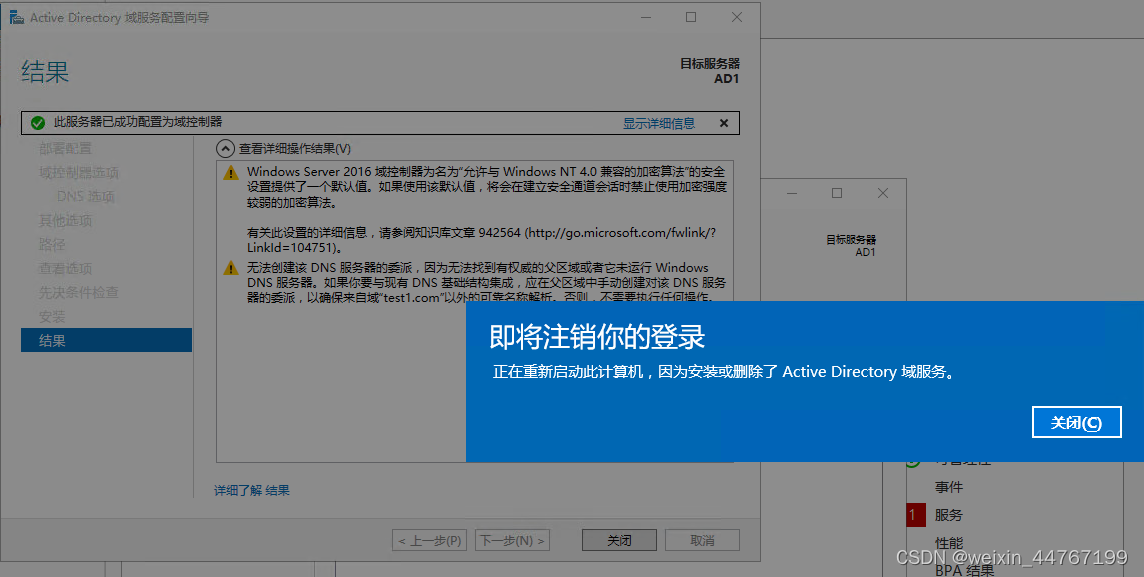The image size is (1144, 577).
Task: Click the 下一步(N) button
Action: click(x=512, y=541)
